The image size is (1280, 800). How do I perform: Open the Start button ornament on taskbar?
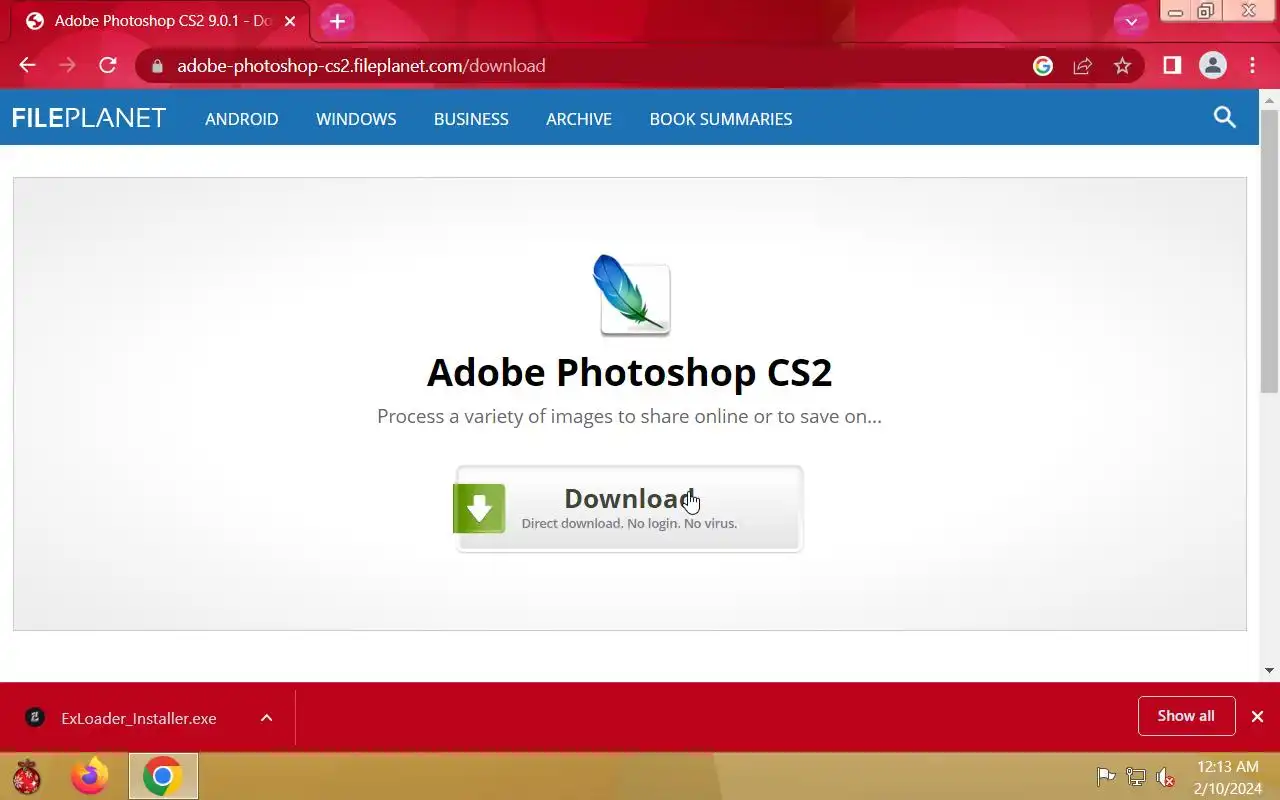[x=27, y=776]
